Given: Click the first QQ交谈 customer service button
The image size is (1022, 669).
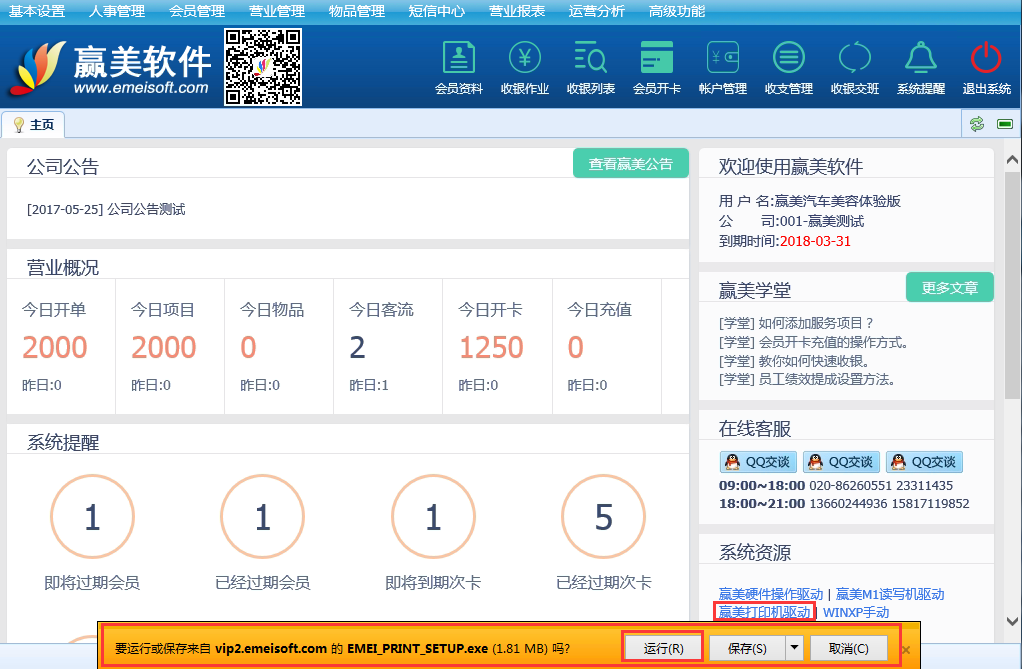Looking at the screenshot, I should tap(757, 462).
